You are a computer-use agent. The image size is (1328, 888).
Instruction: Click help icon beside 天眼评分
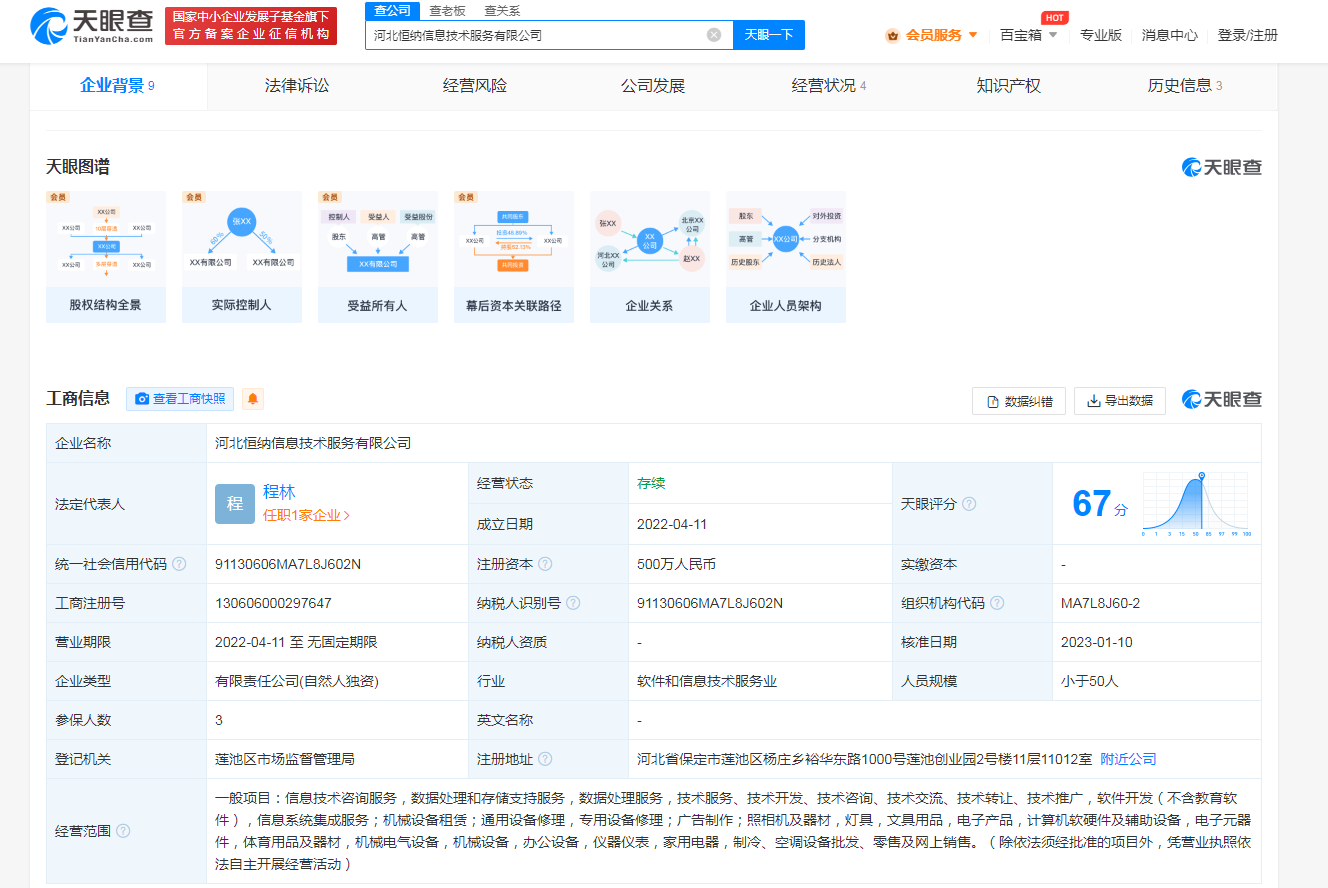pos(969,504)
